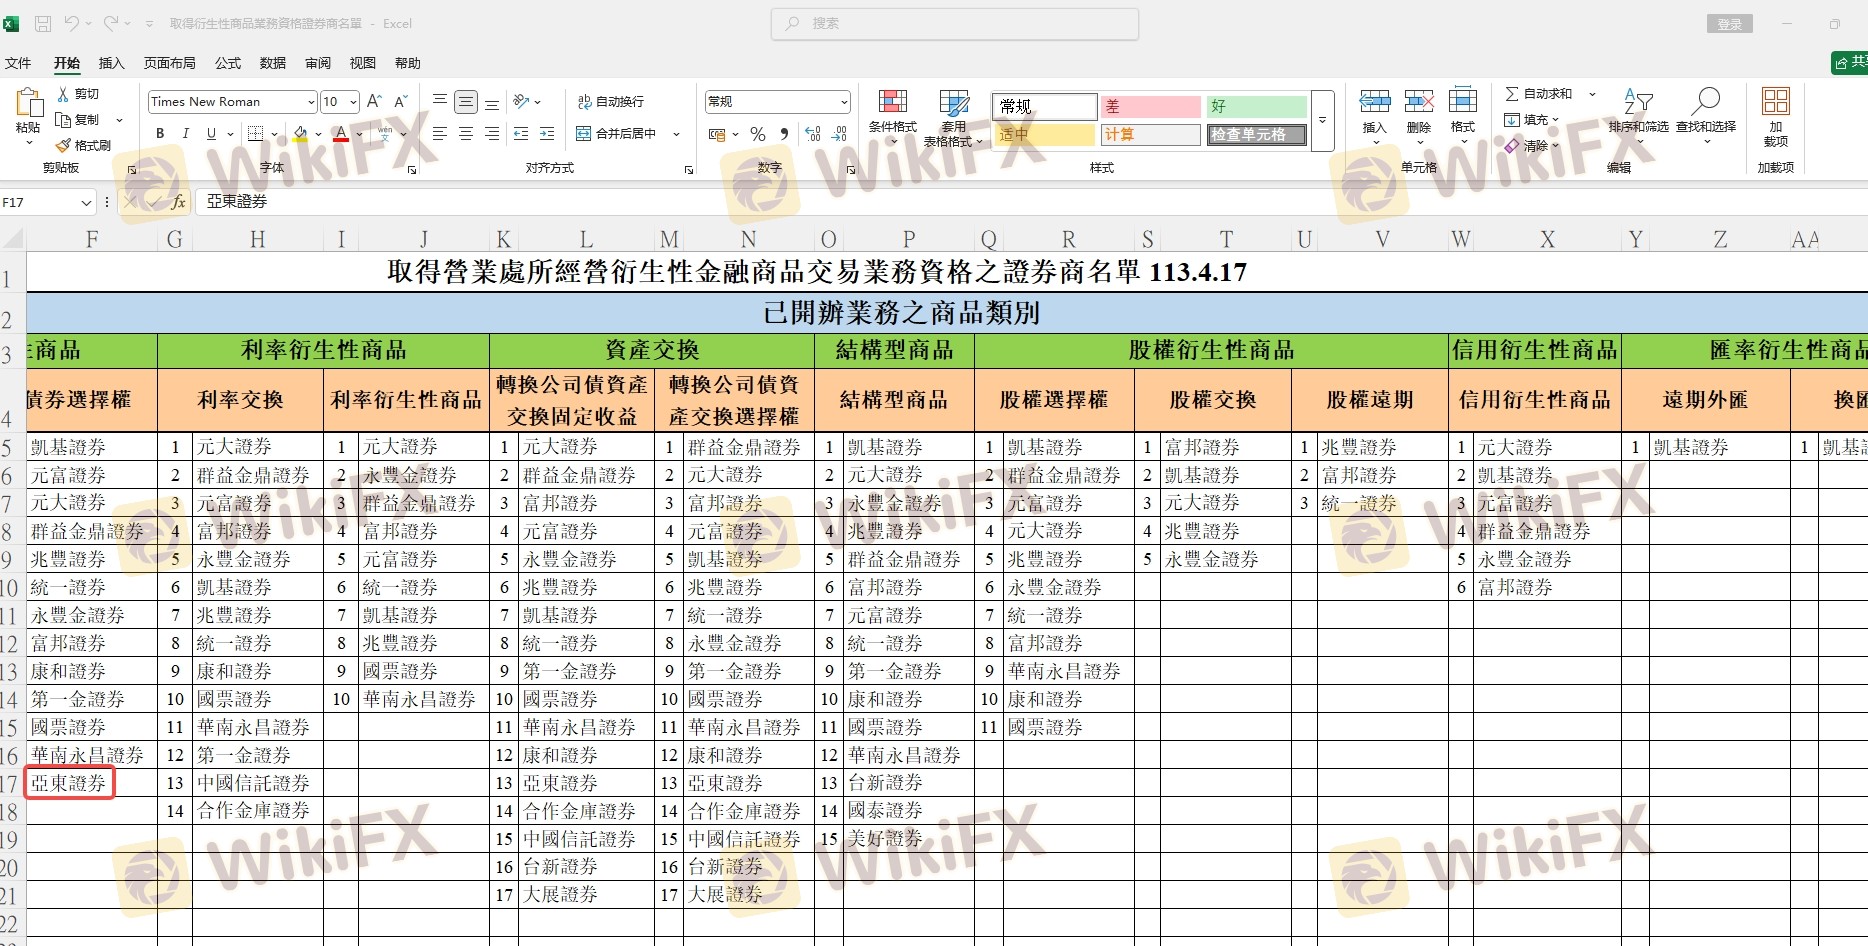Toggle Wrap Text (自动换行)
Screen dimensions: 1868x946
(x=611, y=102)
